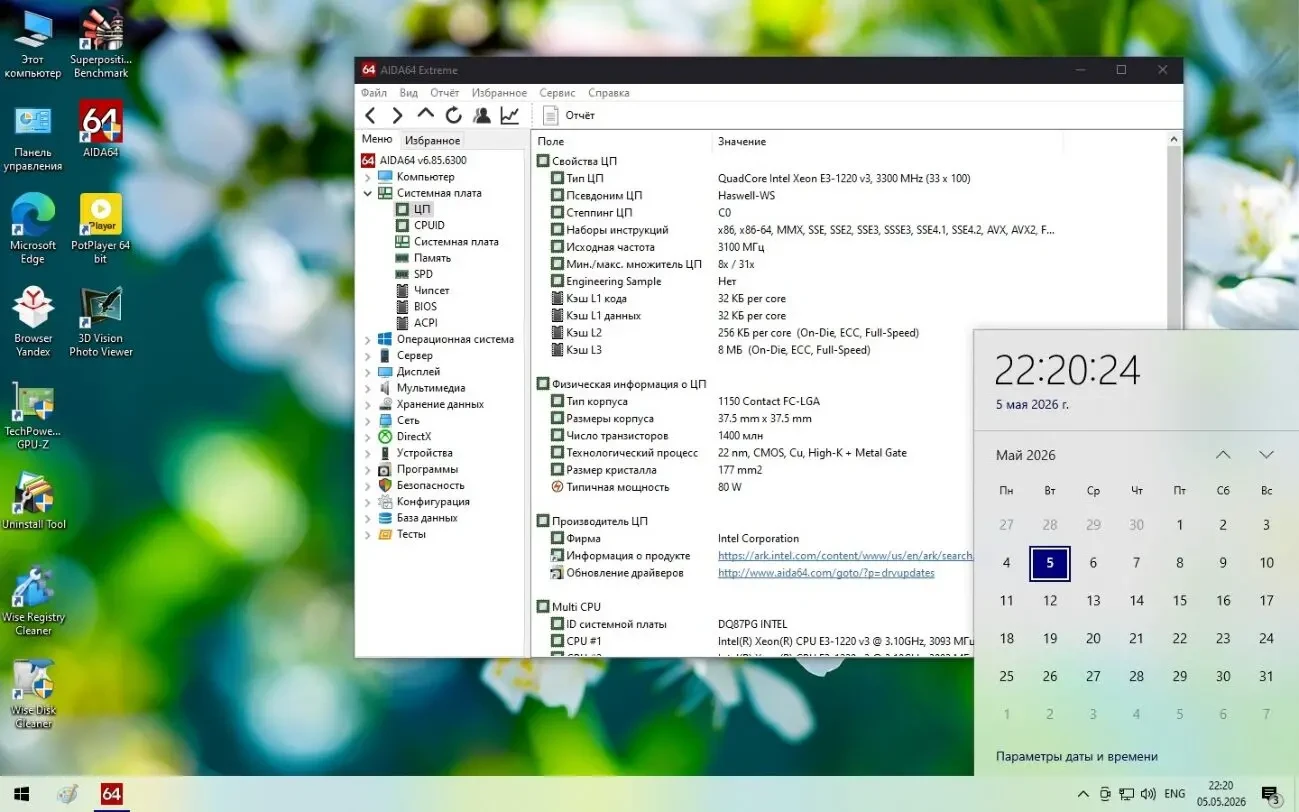Click the Windows Start button
Image resolution: width=1299 pixels, height=812 pixels.
[x=21, y=794]
